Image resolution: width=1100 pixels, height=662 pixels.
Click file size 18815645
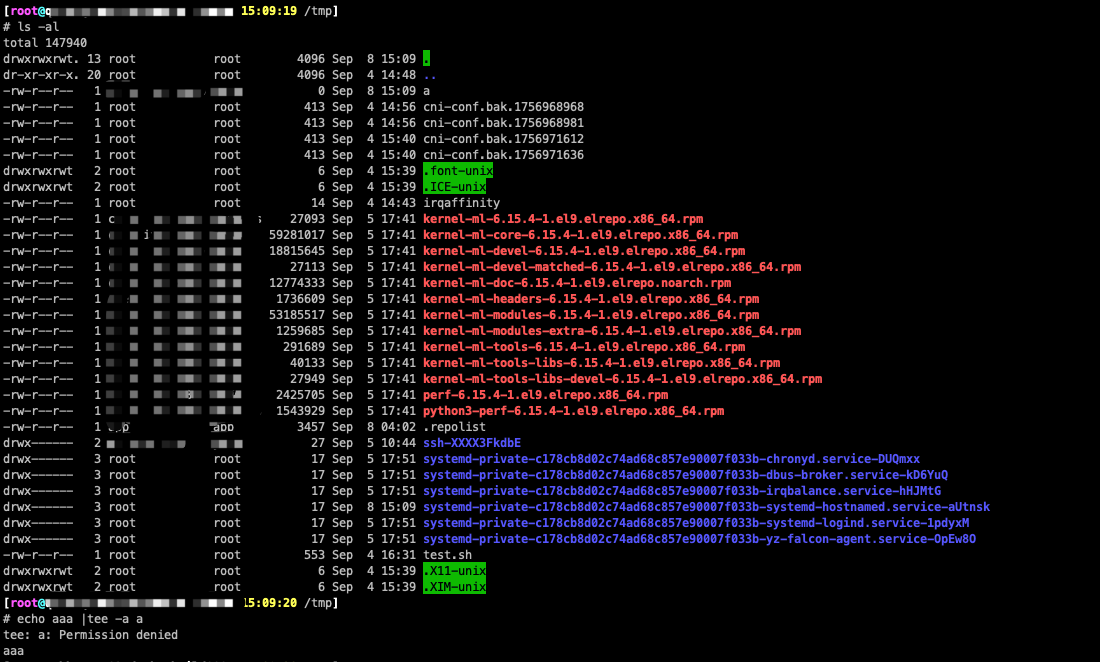click(297, 251)
